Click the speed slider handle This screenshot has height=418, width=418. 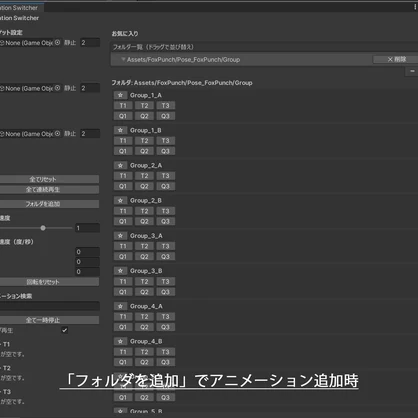[x=43, y=228]
